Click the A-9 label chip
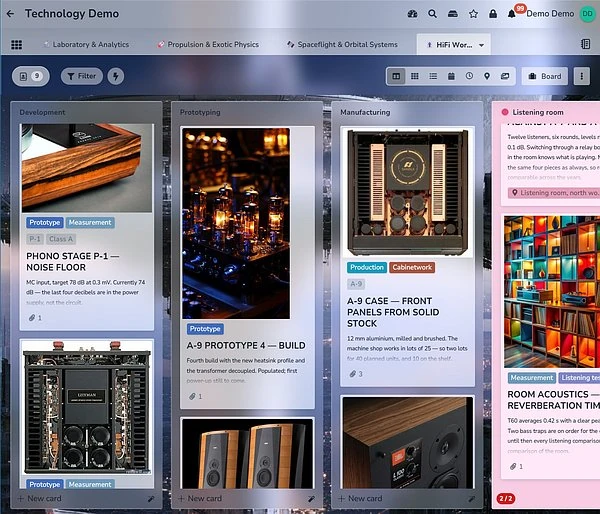The image size is (600, 514). [356, 284]
